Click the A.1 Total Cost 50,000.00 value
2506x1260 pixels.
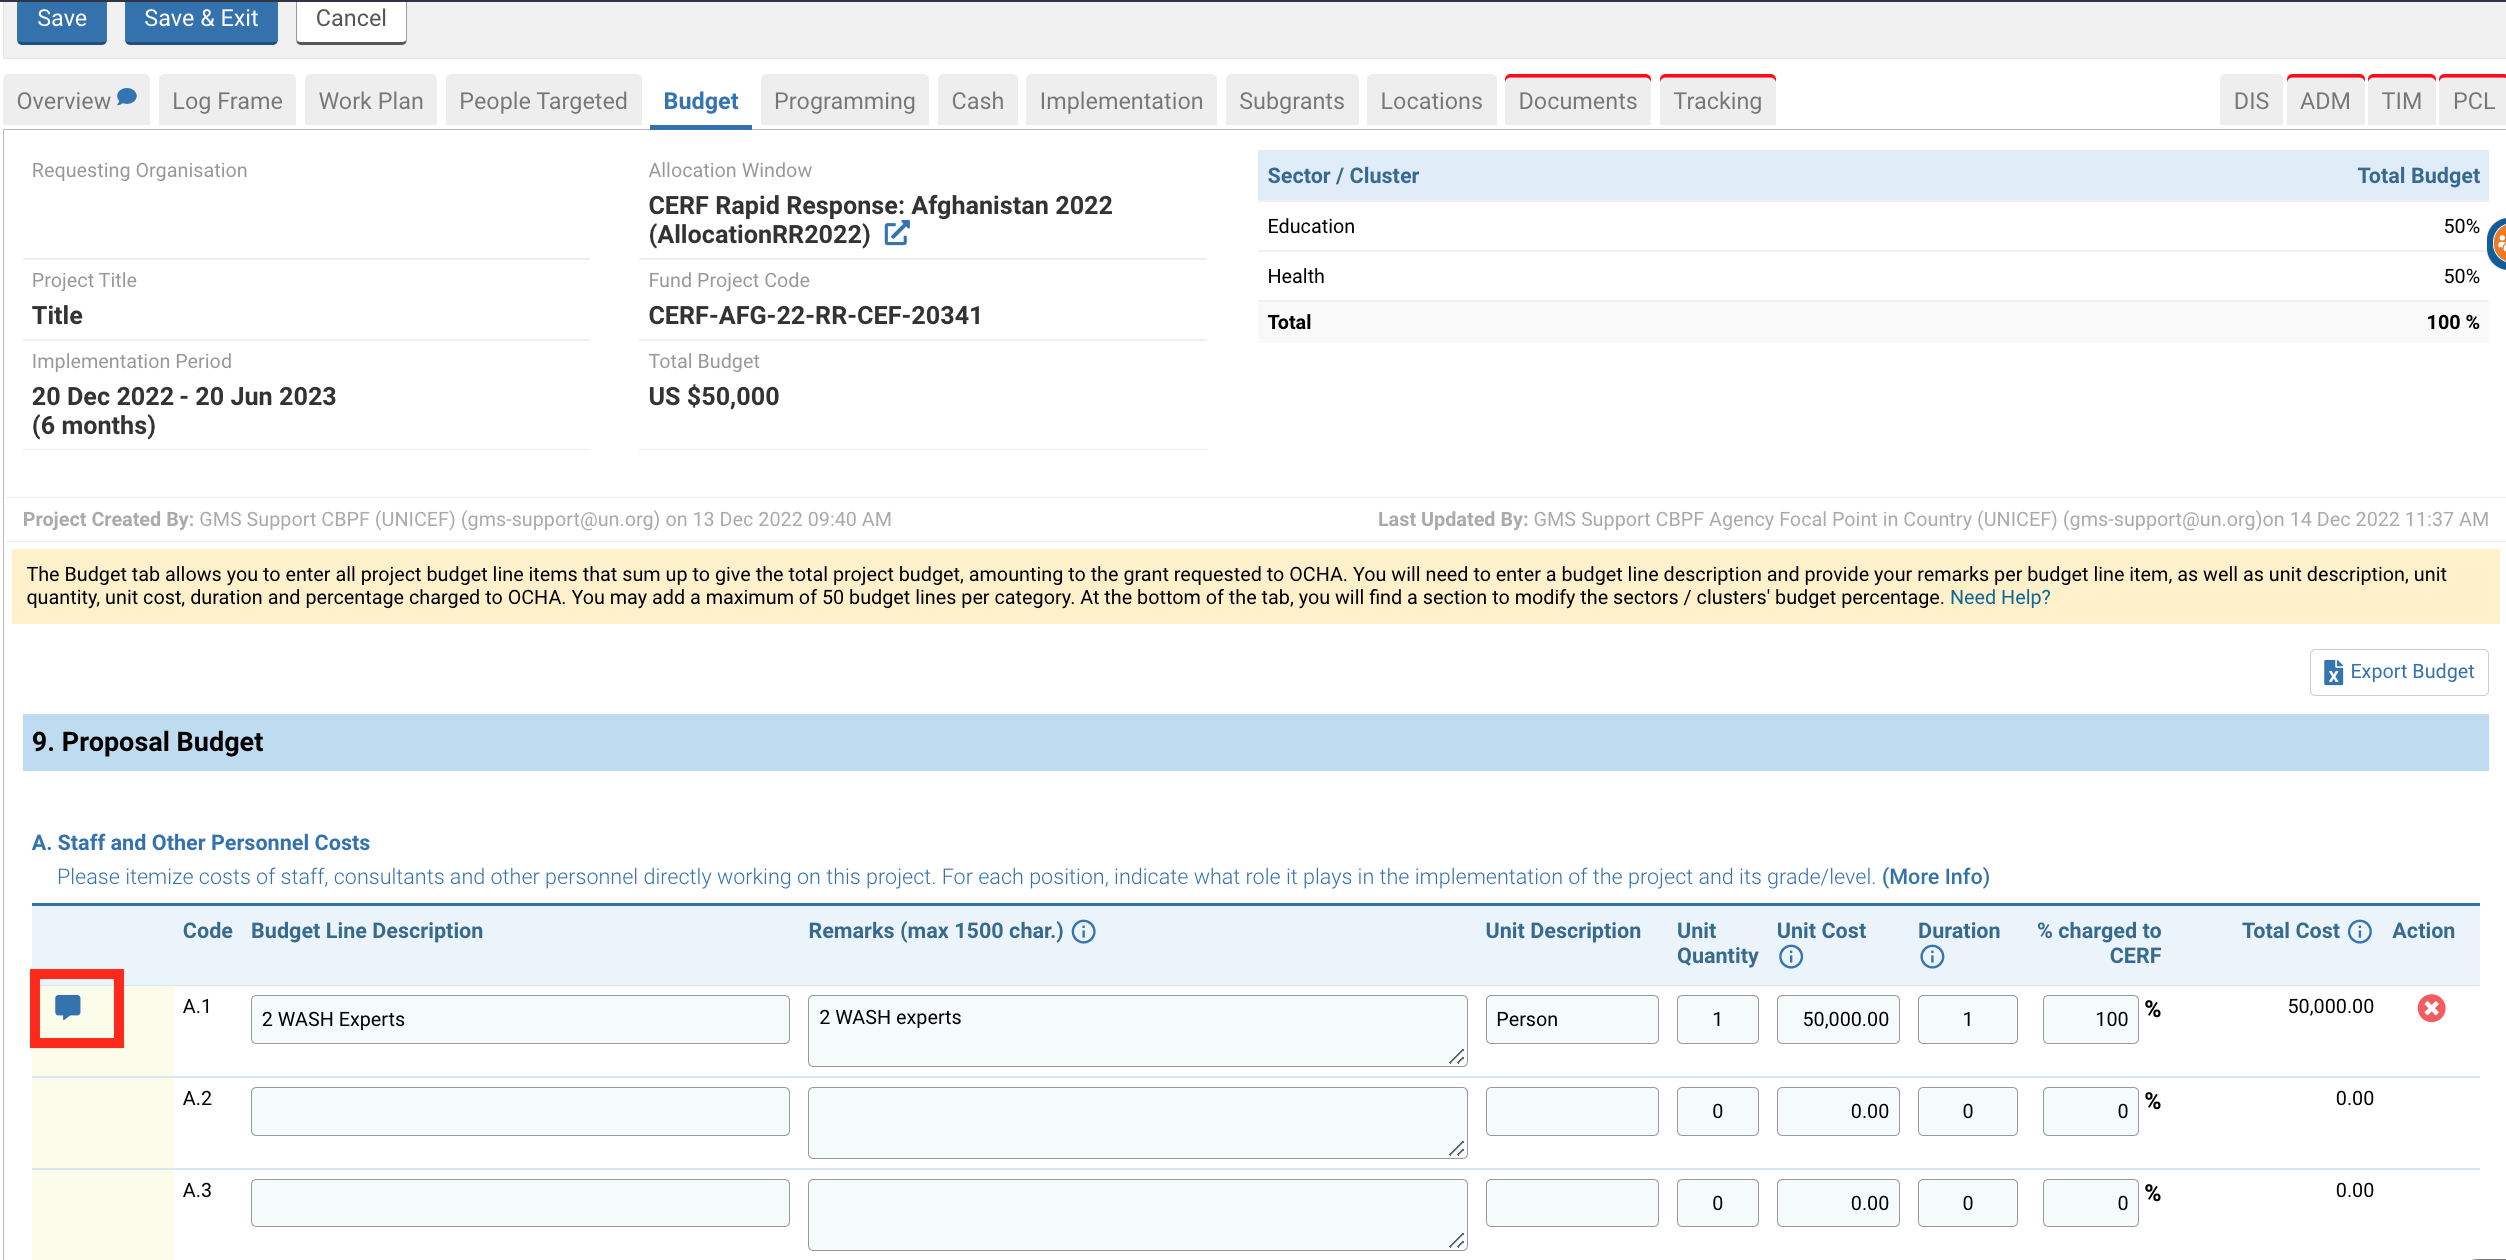pos(2330,1007)
